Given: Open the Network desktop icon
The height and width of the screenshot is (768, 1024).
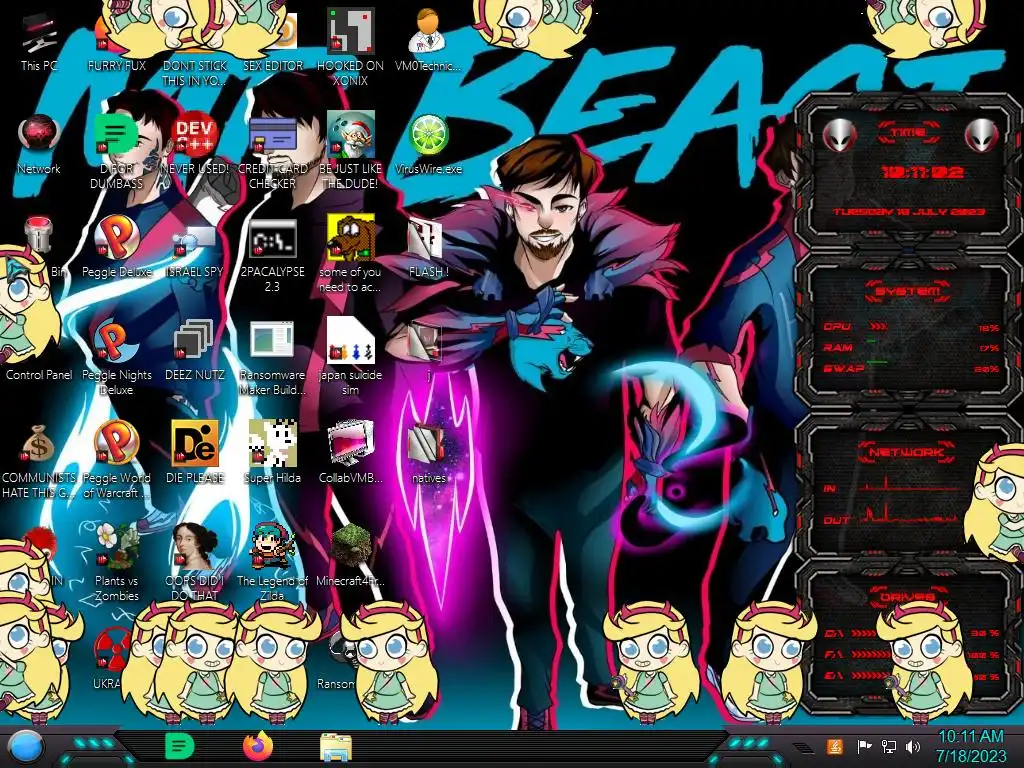Looking at the screenshot, I should [39, 144].
